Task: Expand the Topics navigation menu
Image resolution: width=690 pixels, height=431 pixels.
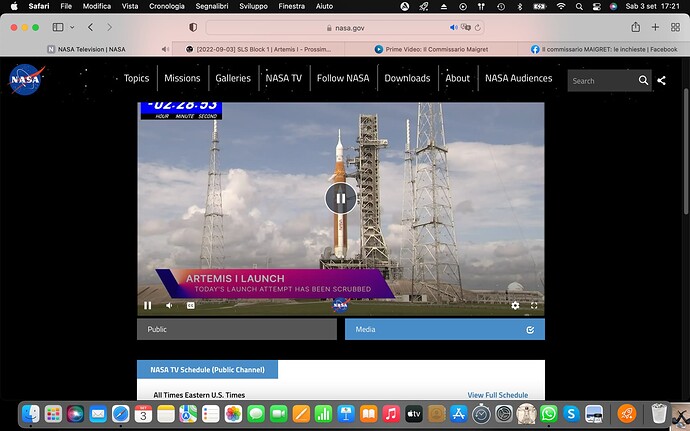Action: click(x=136, y=78)
